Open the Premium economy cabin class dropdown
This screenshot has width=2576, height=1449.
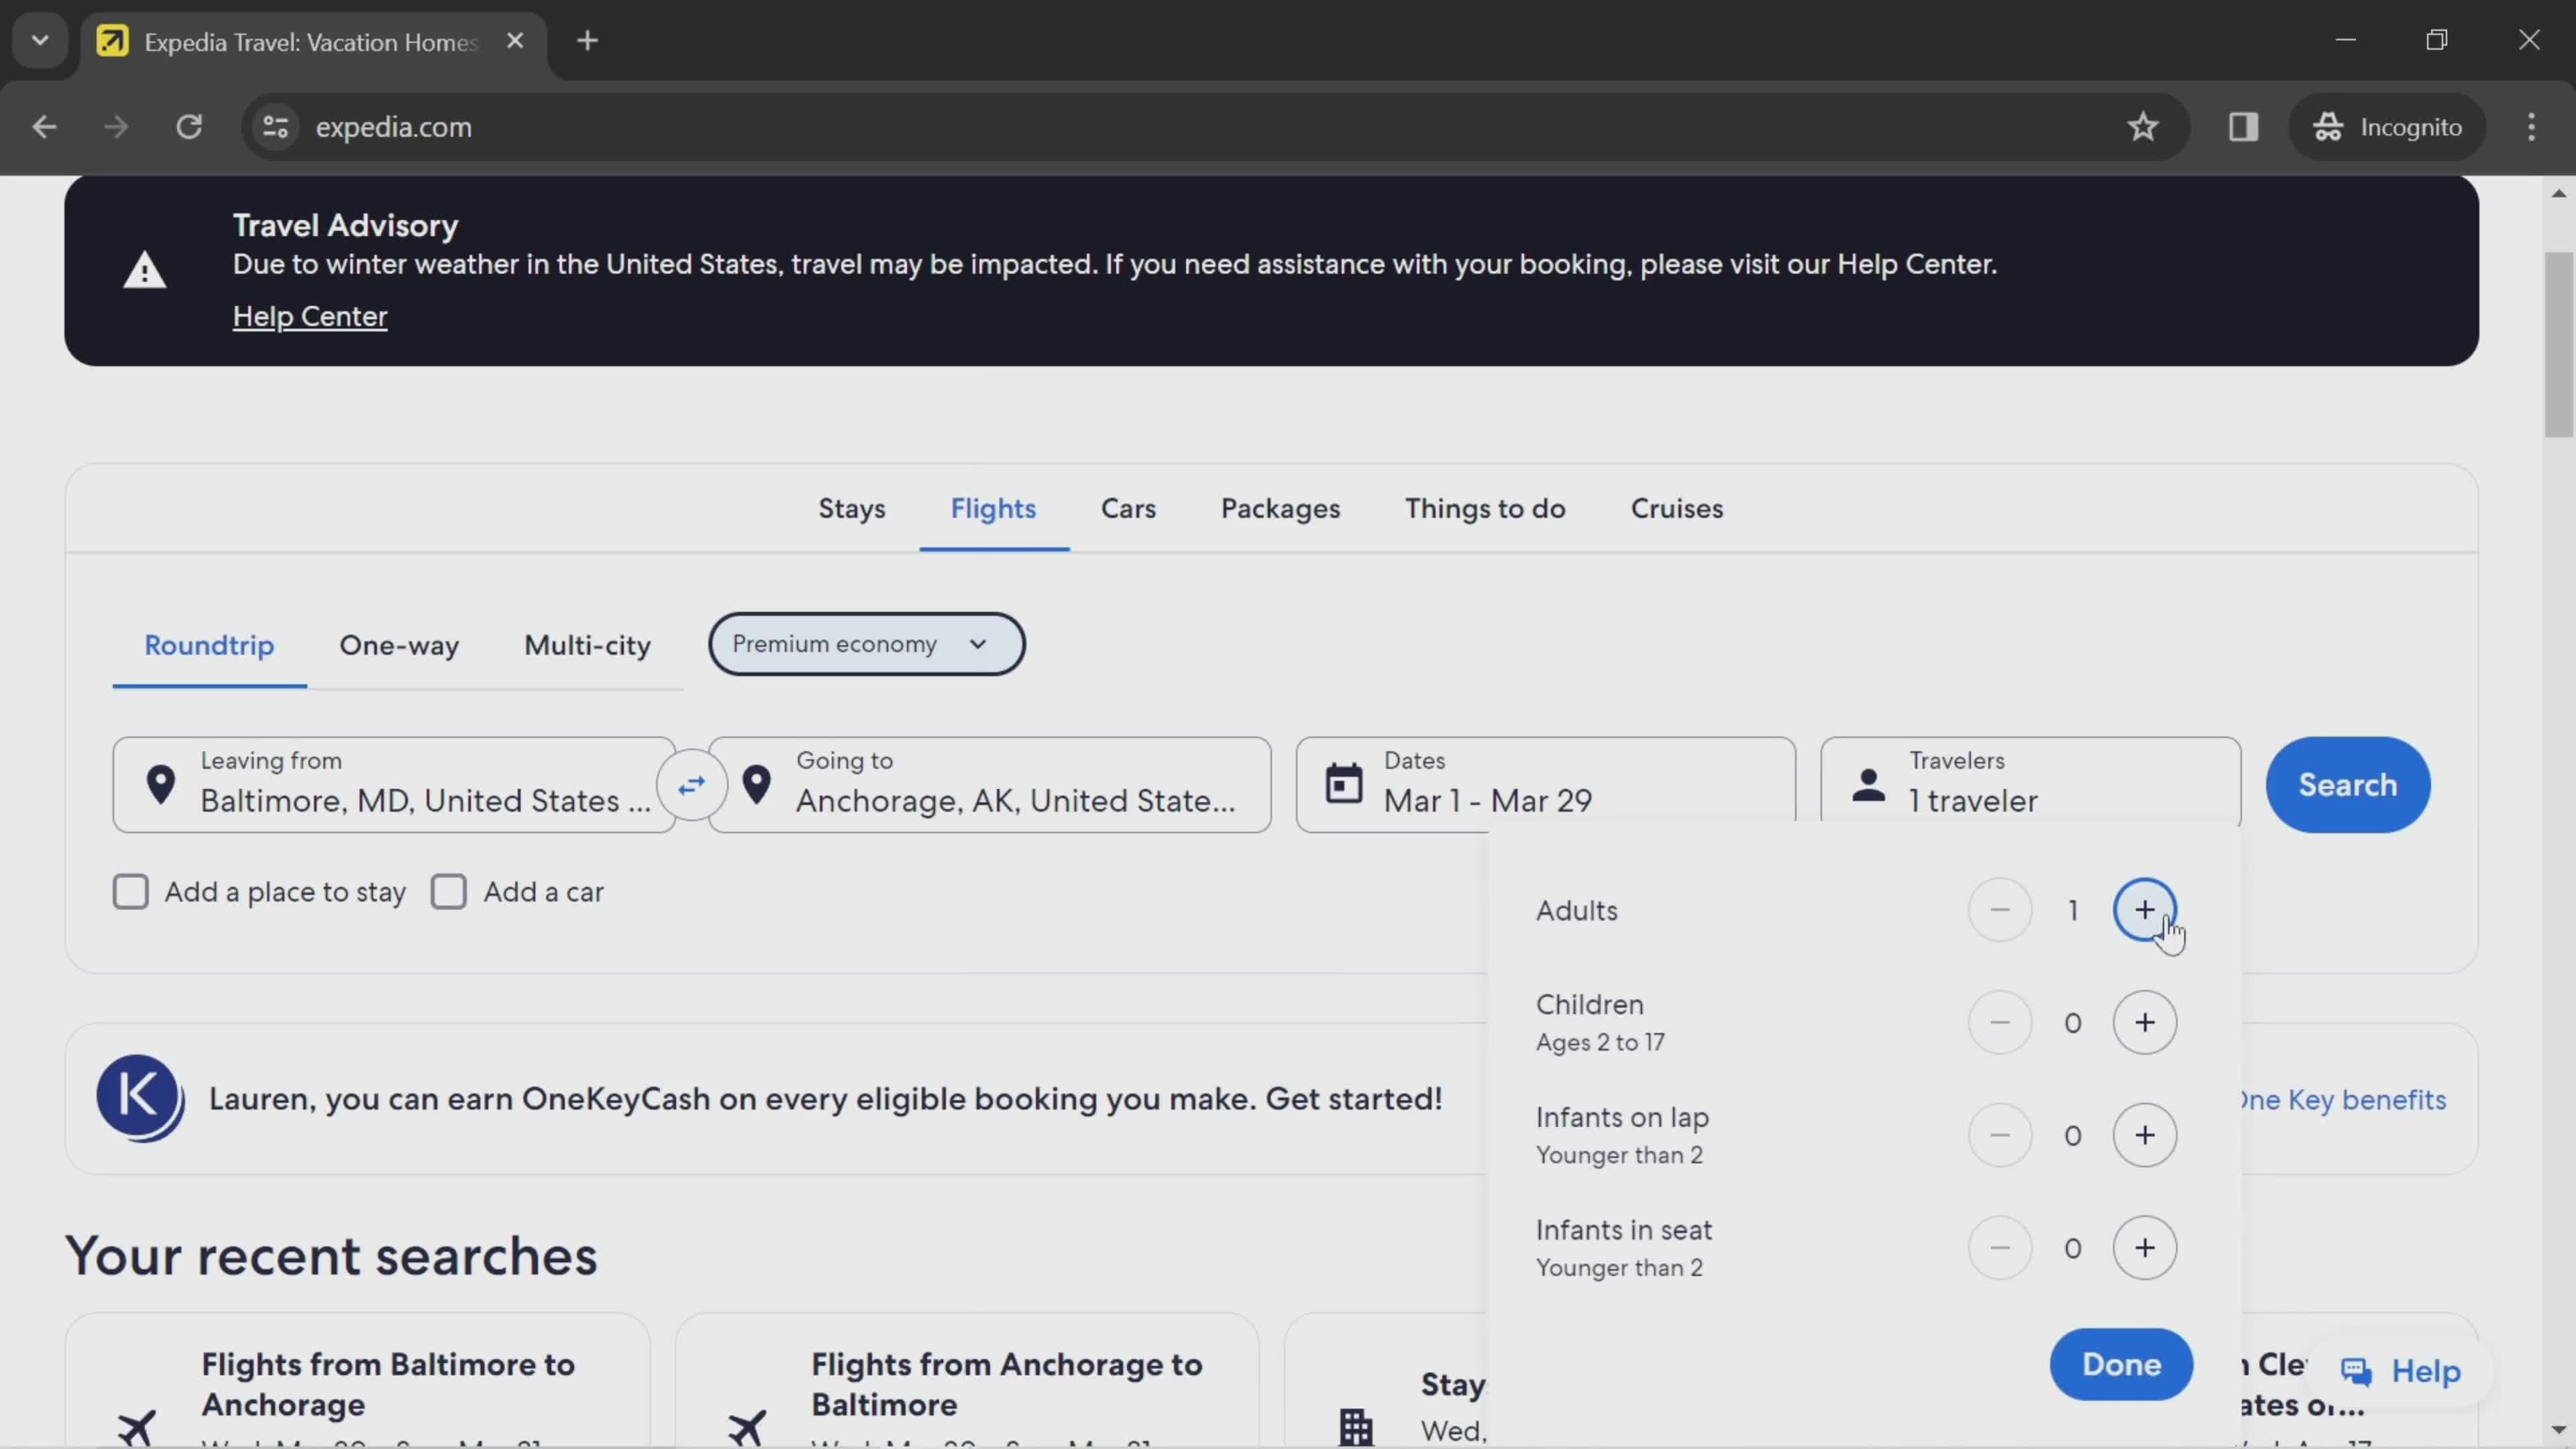pos(866,644)
